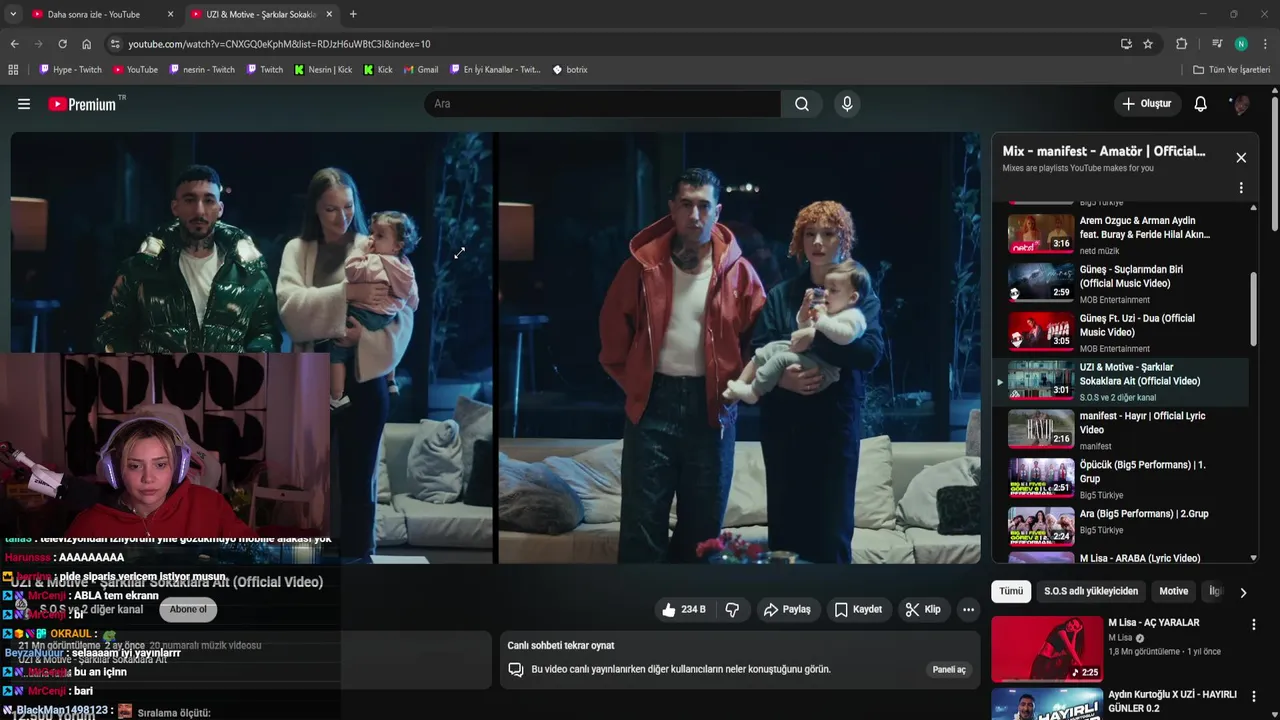Image resolution: width=1280 pixels, height=720 pixels.
Task: Open the Chrome three-dot menu
Action: coord(1265,44)
